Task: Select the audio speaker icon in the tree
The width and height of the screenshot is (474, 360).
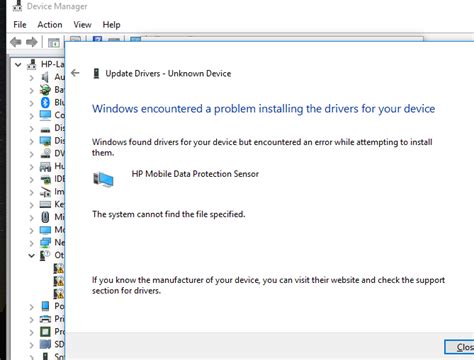Action: (x=45, y=77)
